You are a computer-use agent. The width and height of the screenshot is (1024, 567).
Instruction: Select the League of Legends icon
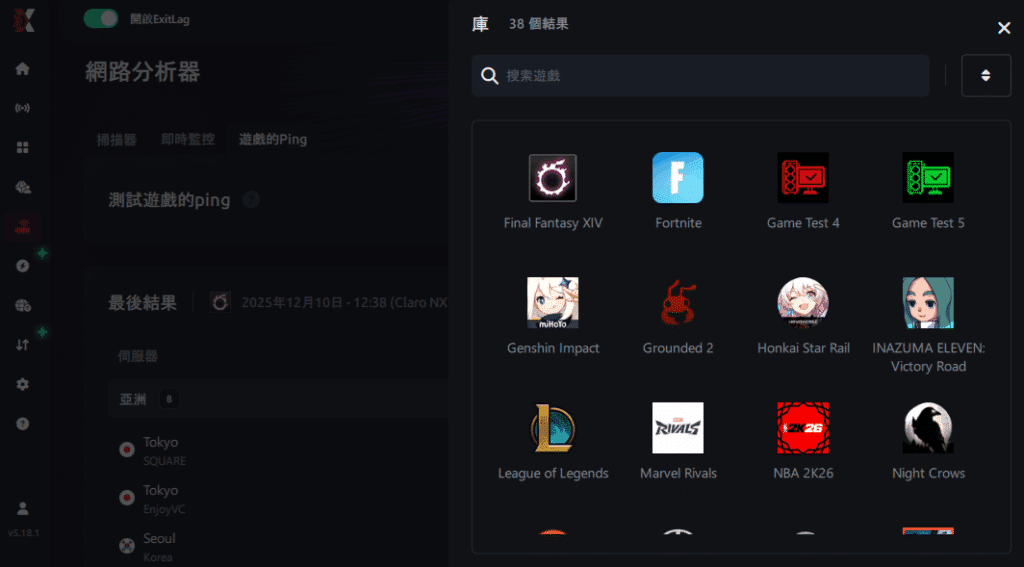[552, 428]
